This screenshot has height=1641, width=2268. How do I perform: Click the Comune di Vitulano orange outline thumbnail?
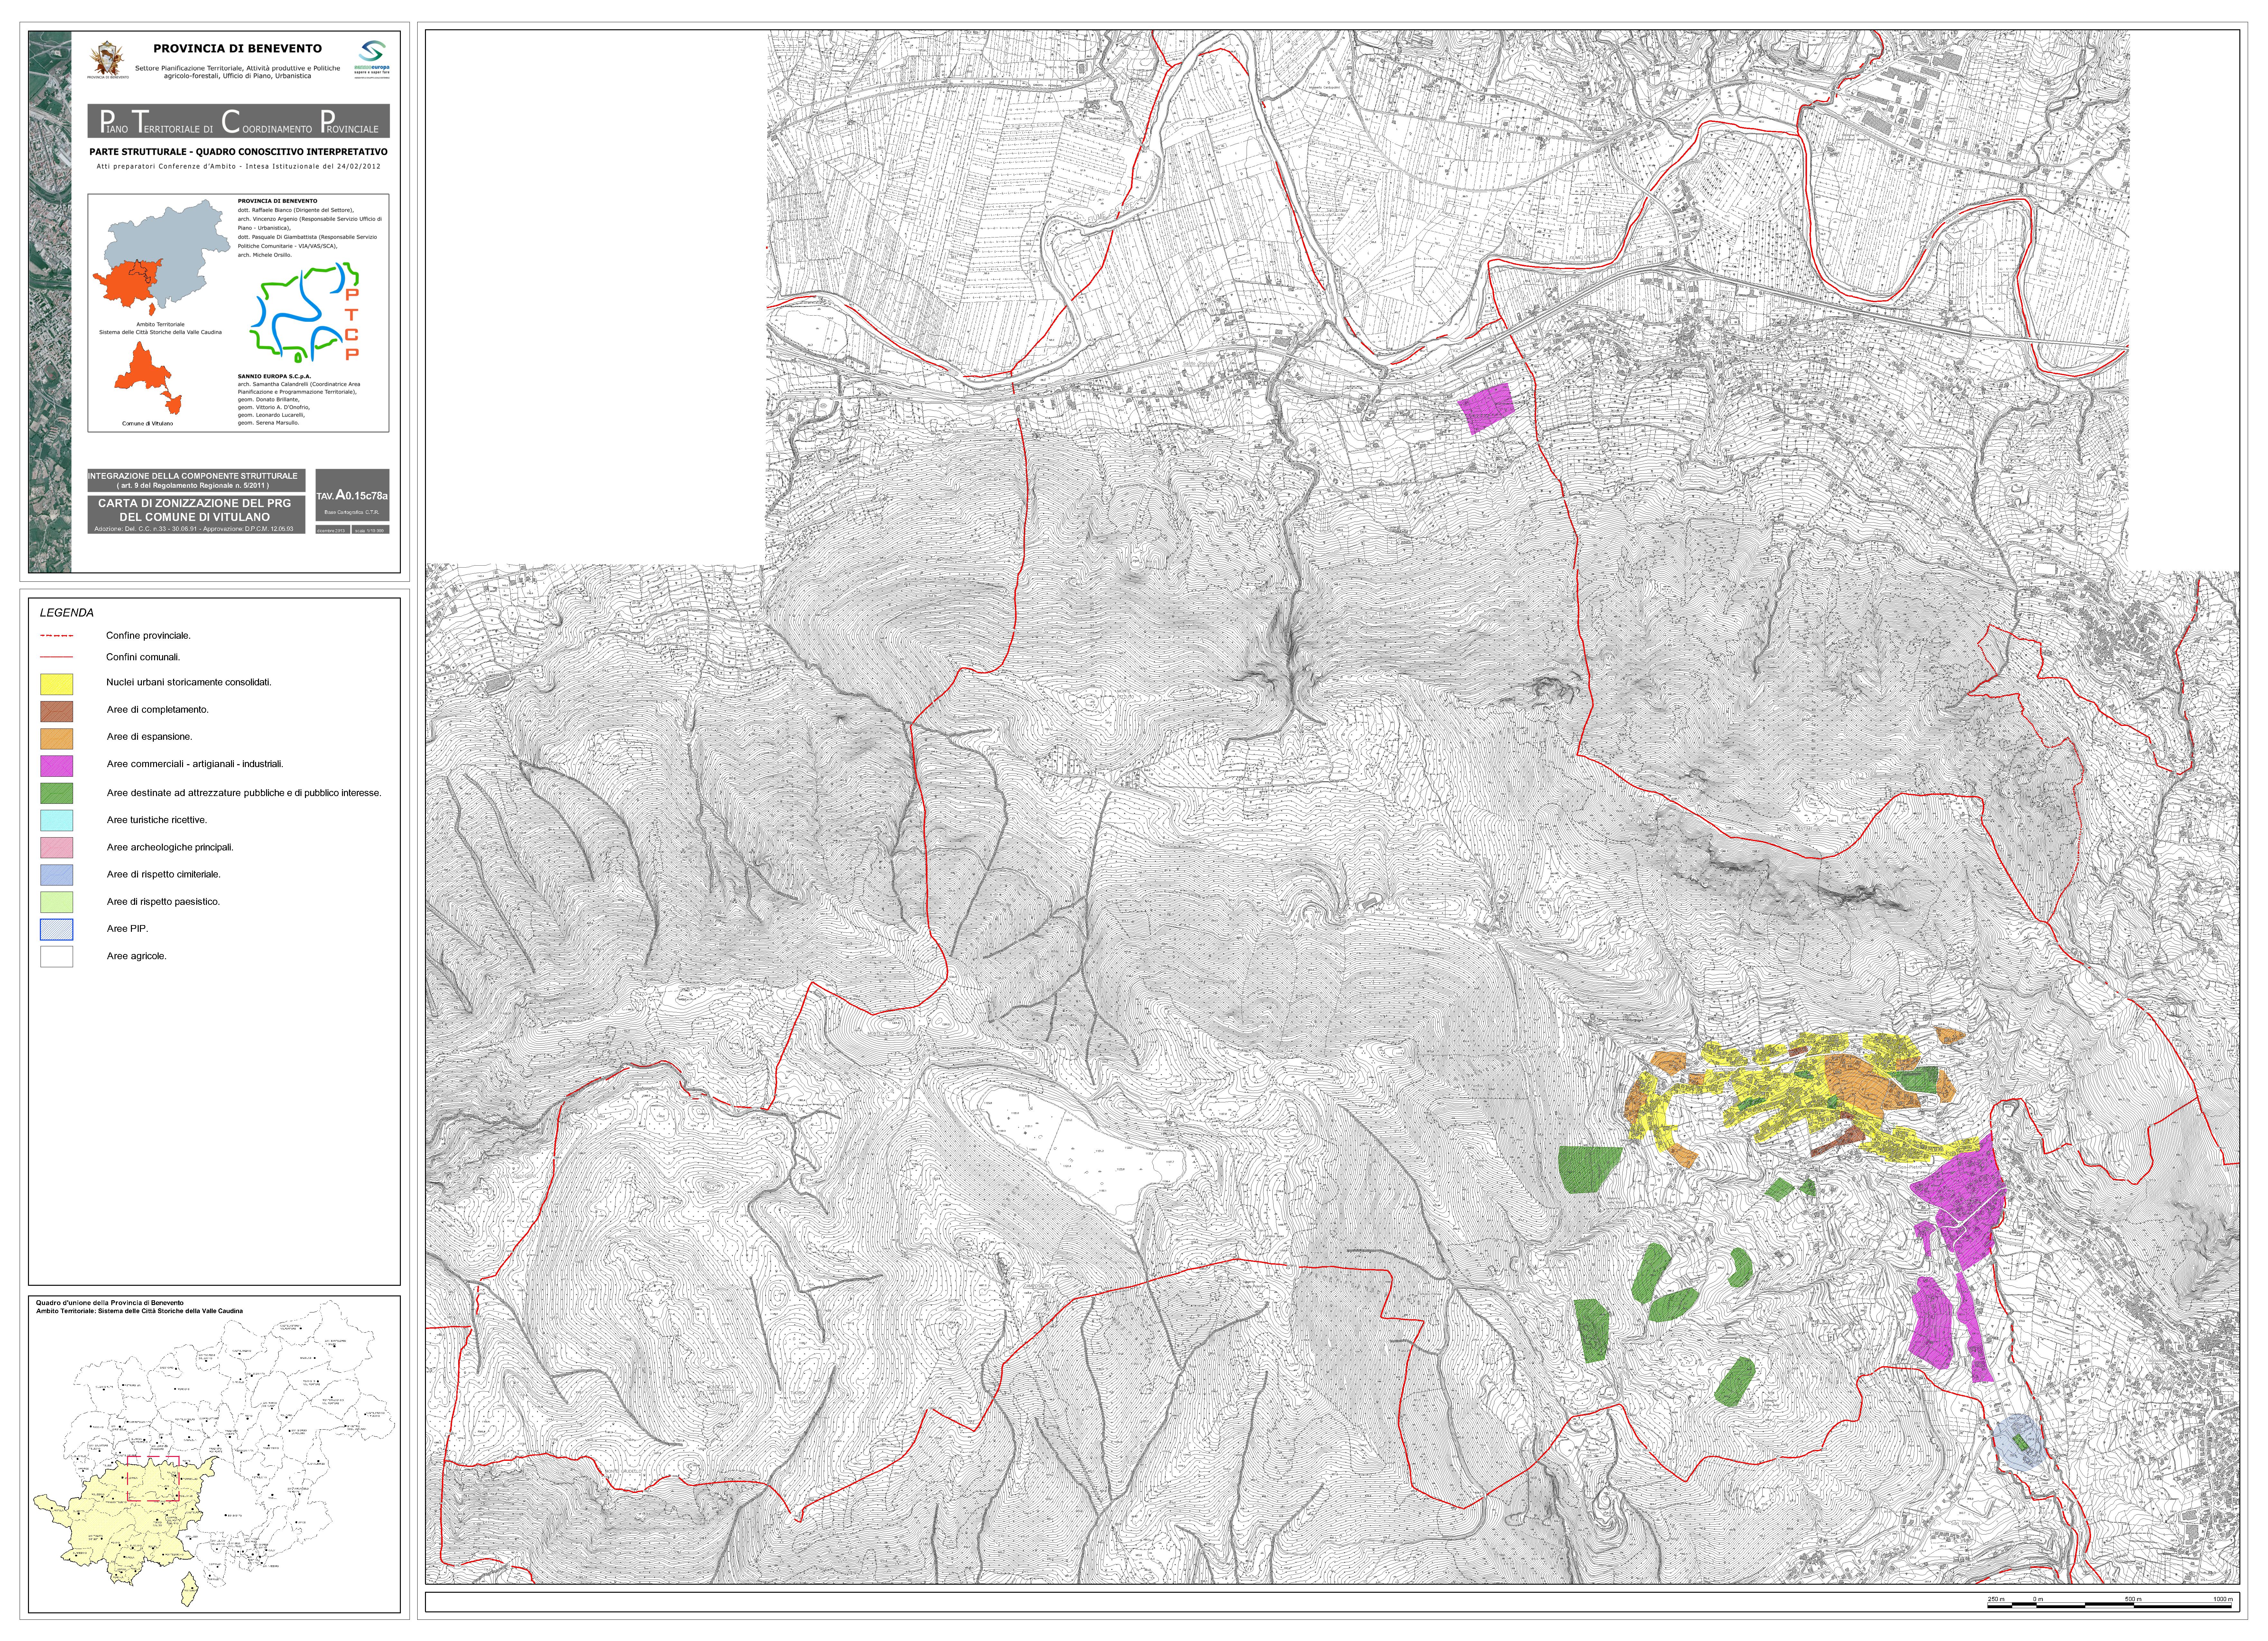tap(148, 378)
